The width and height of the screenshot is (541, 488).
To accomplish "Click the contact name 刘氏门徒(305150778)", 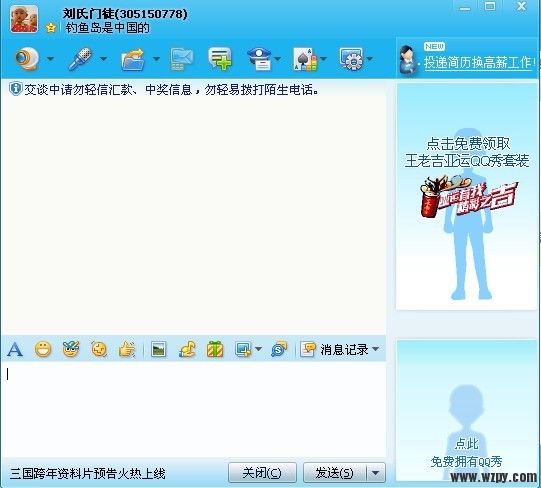I will click(125, 14).
